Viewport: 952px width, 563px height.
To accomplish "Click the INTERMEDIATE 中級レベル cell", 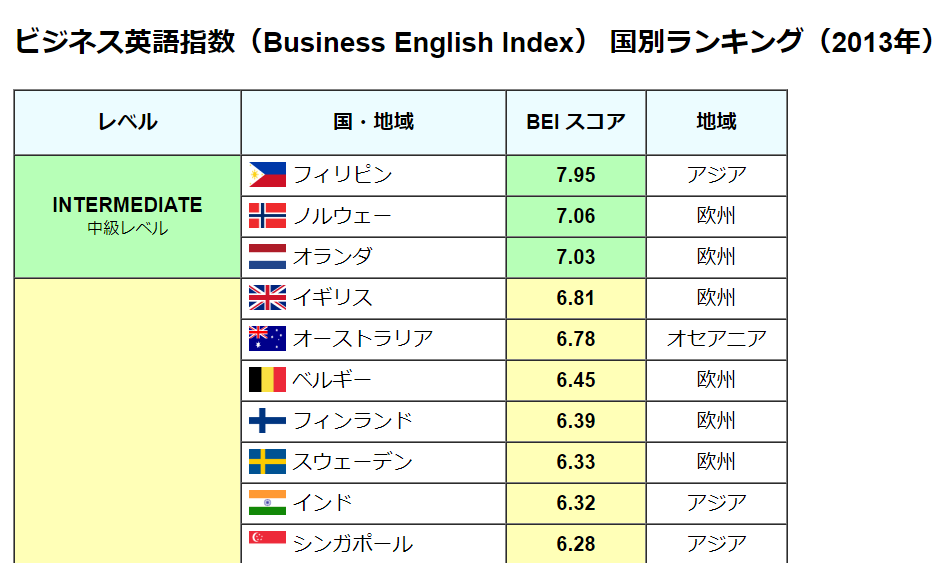I will pos(128,217).
